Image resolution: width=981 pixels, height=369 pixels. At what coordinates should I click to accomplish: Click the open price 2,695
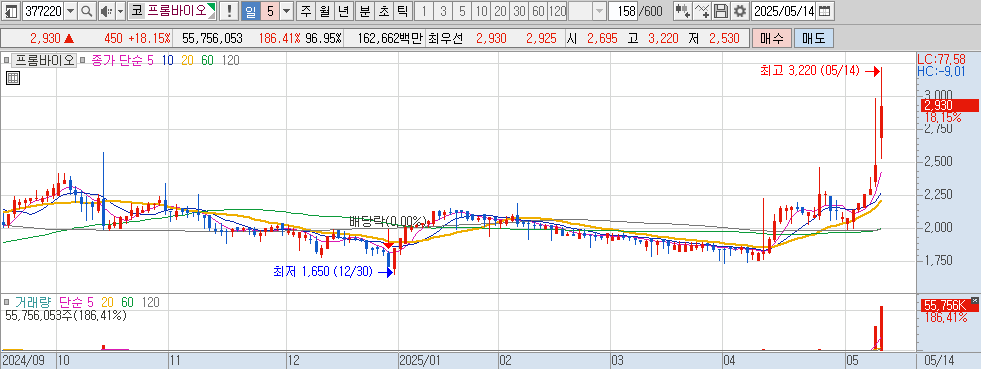[601, 38]
